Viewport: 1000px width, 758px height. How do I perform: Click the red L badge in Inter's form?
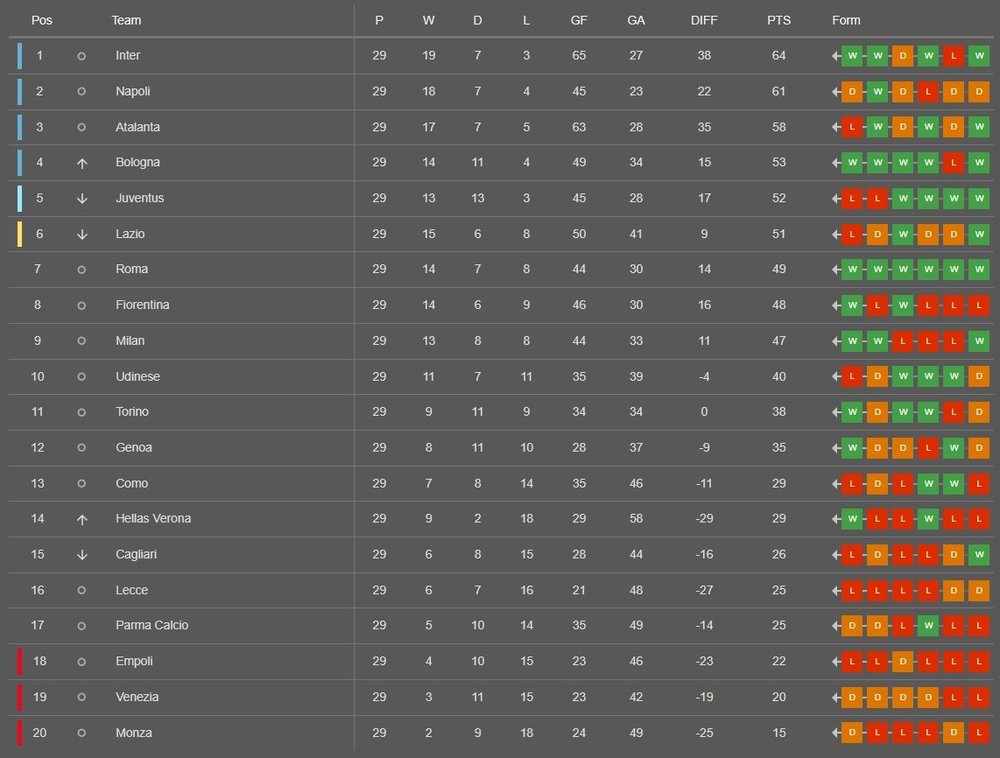953,56
